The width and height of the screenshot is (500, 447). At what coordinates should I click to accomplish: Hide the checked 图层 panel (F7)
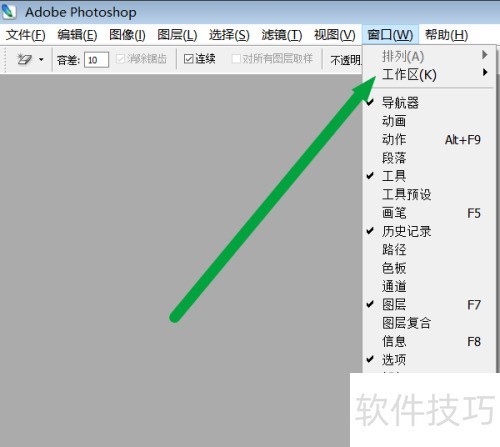coord(428,304)
